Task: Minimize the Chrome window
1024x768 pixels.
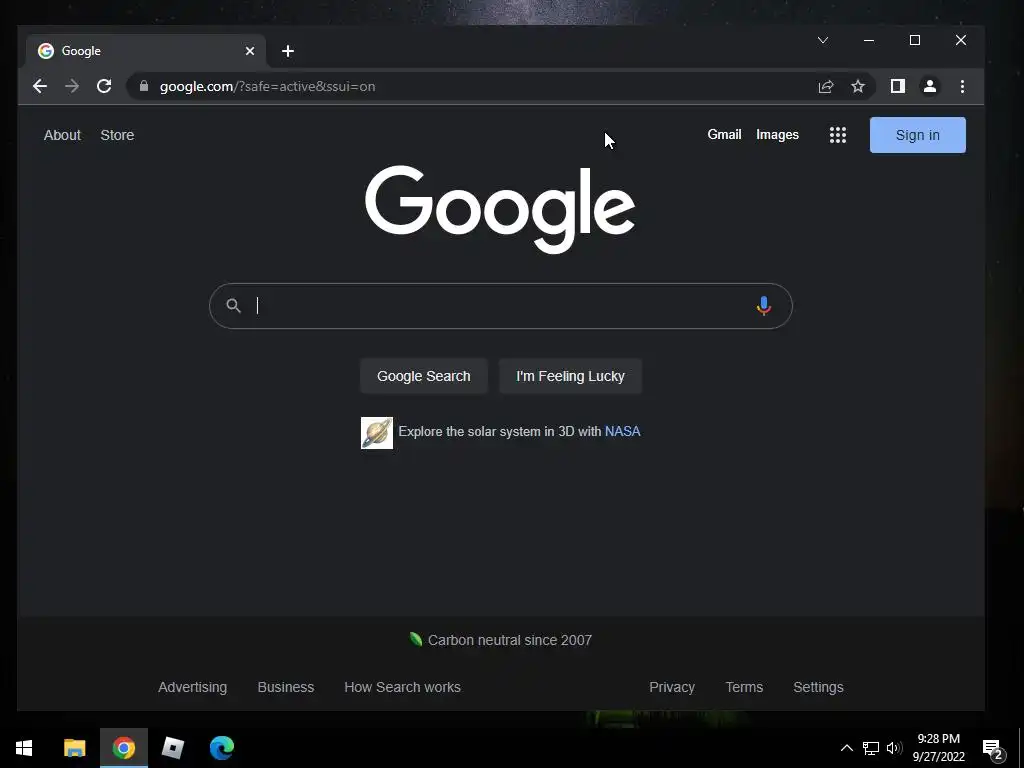Action: click(869, 40)
